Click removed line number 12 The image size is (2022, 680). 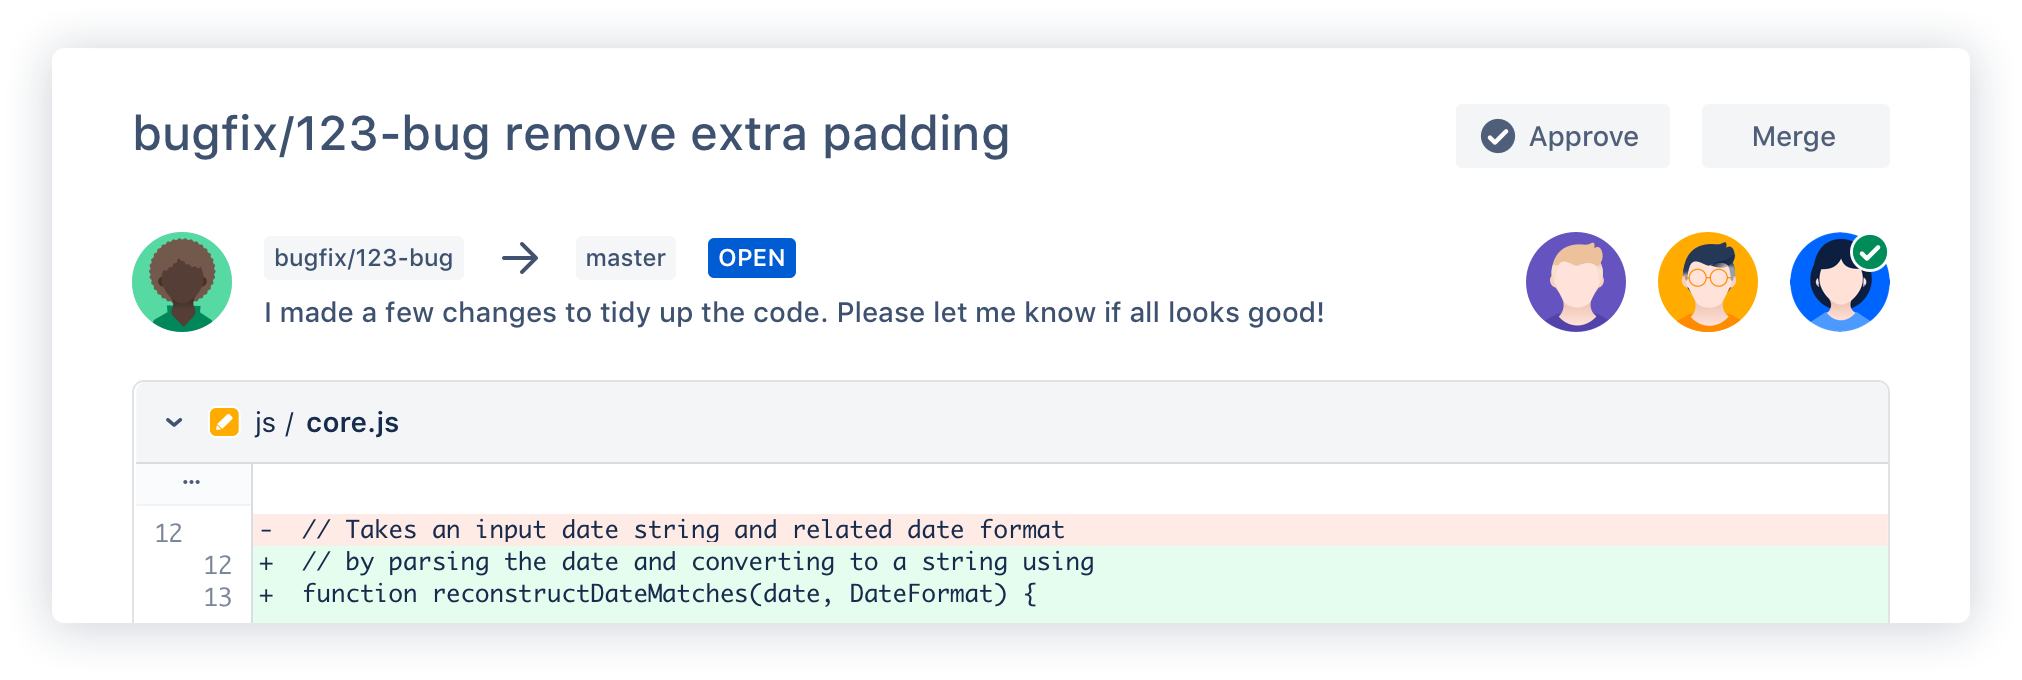coord(168,533)
